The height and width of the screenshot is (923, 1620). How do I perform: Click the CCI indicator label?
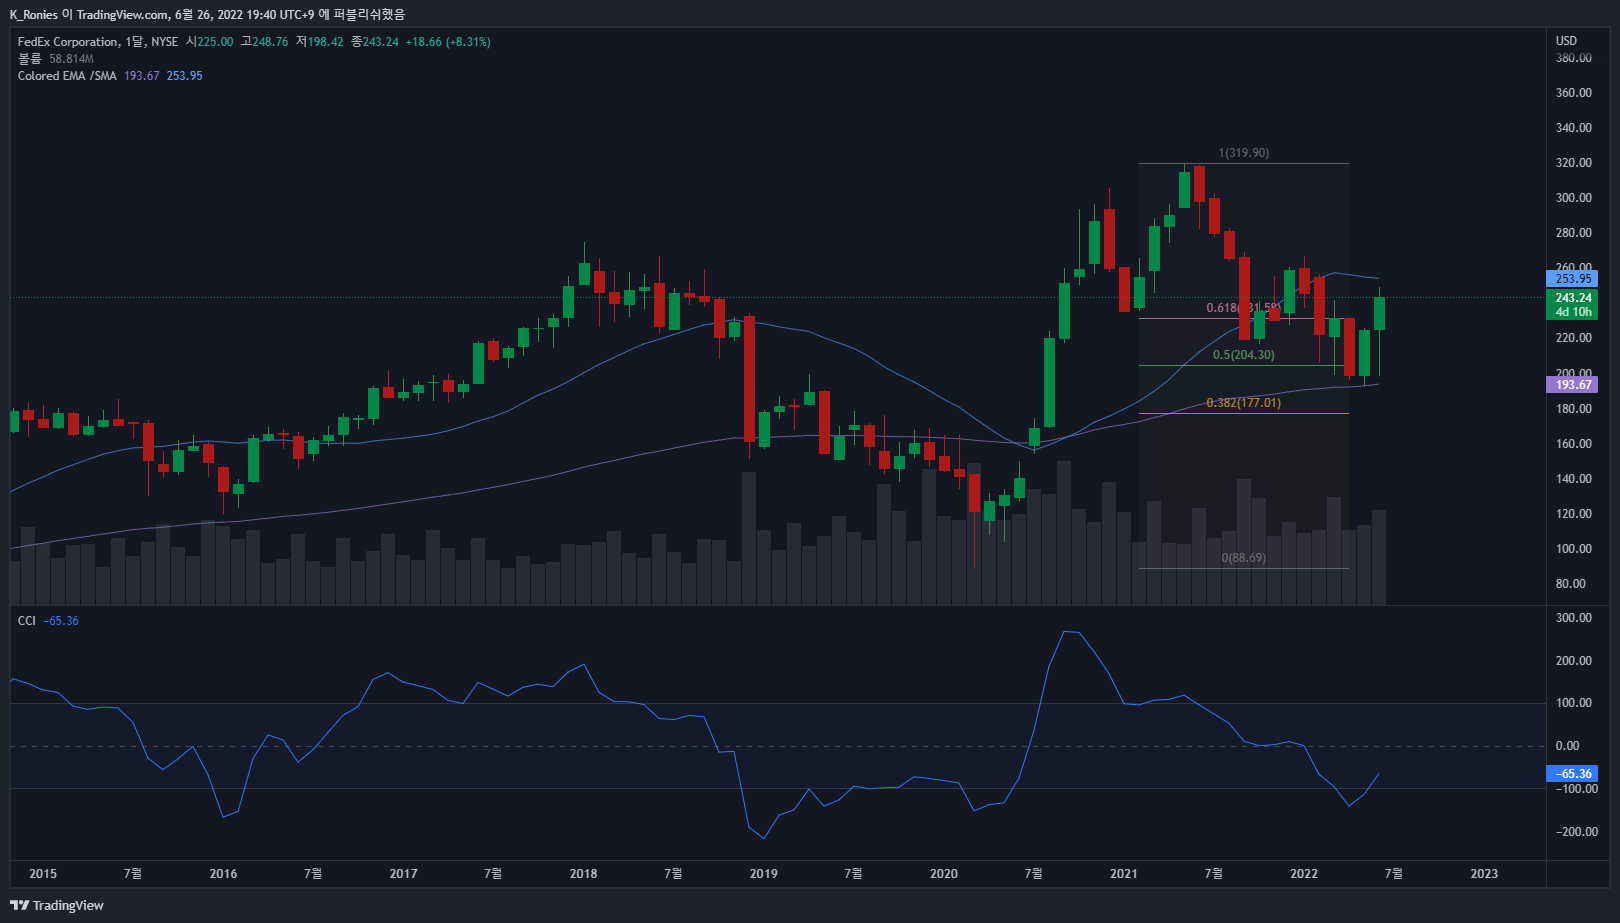pos(27,621)
